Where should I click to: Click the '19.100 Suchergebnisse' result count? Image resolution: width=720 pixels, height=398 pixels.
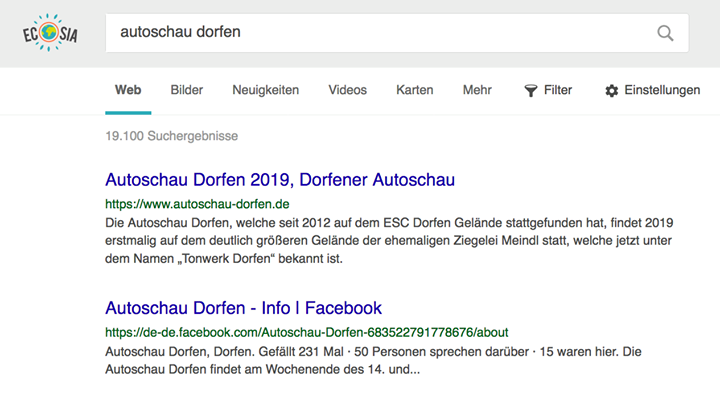(x=171, y=136)
